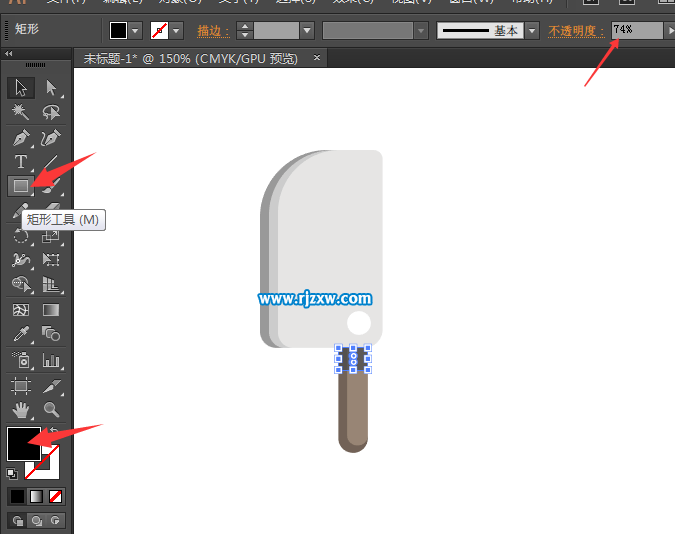Open the 不透明度 opacity panel link

point(576,31)
